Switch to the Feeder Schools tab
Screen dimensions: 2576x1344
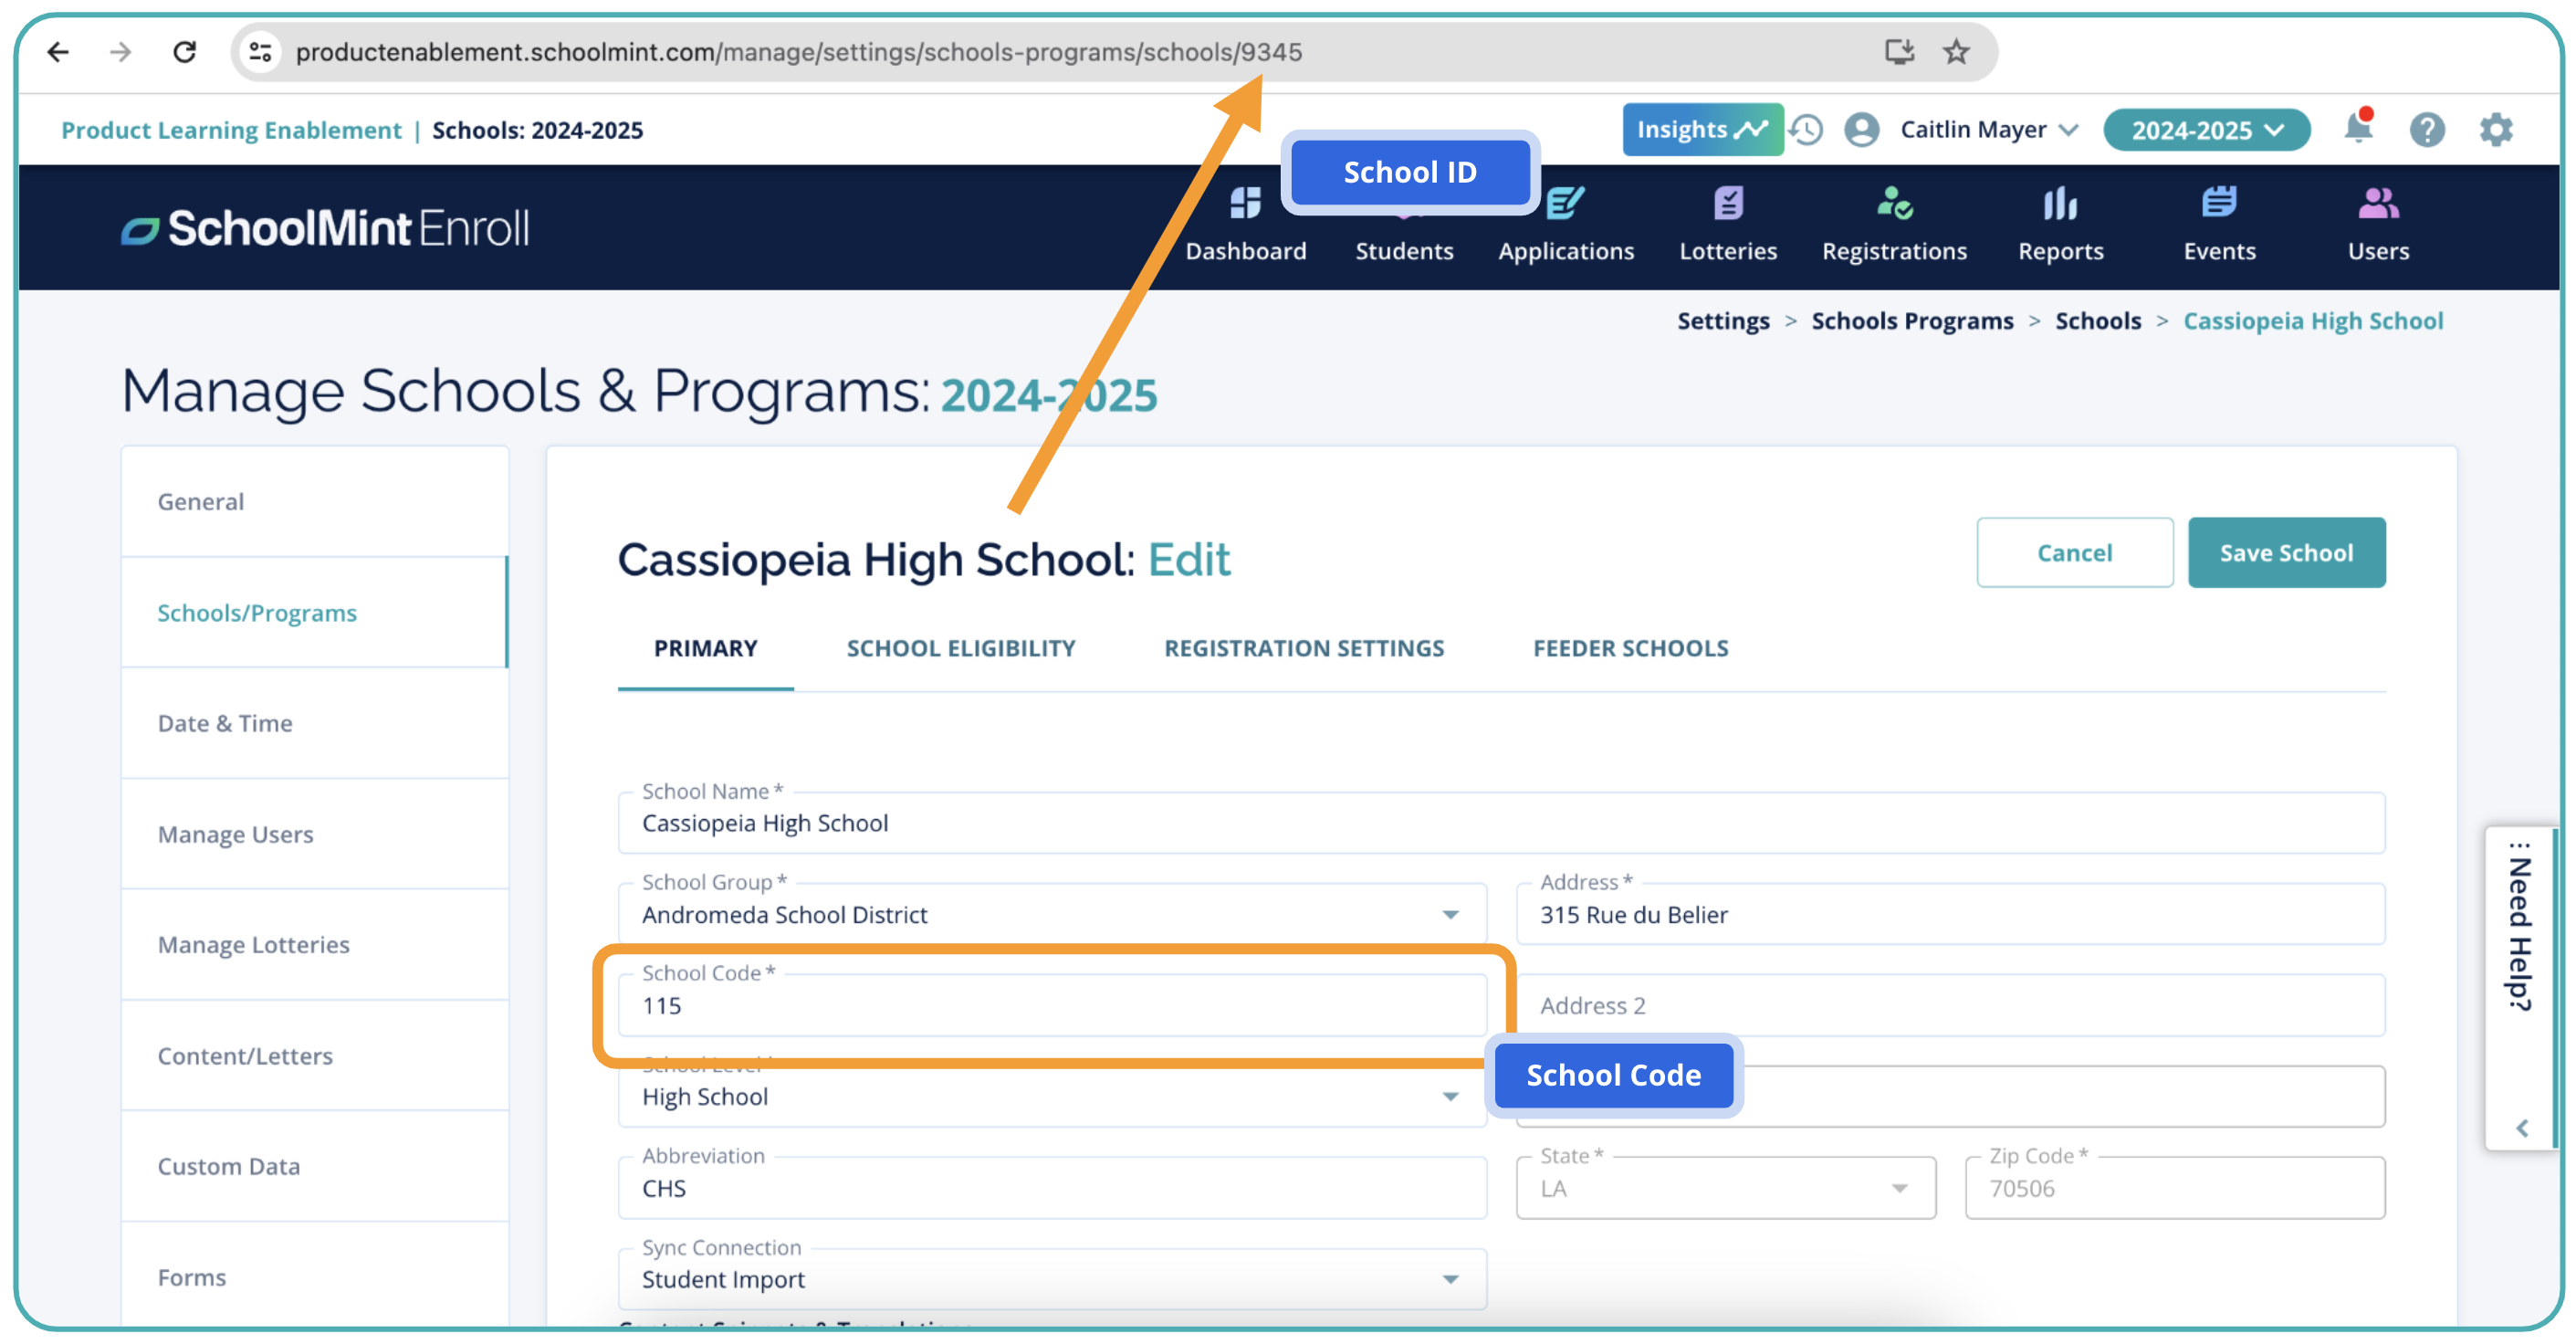(1630, 648)
